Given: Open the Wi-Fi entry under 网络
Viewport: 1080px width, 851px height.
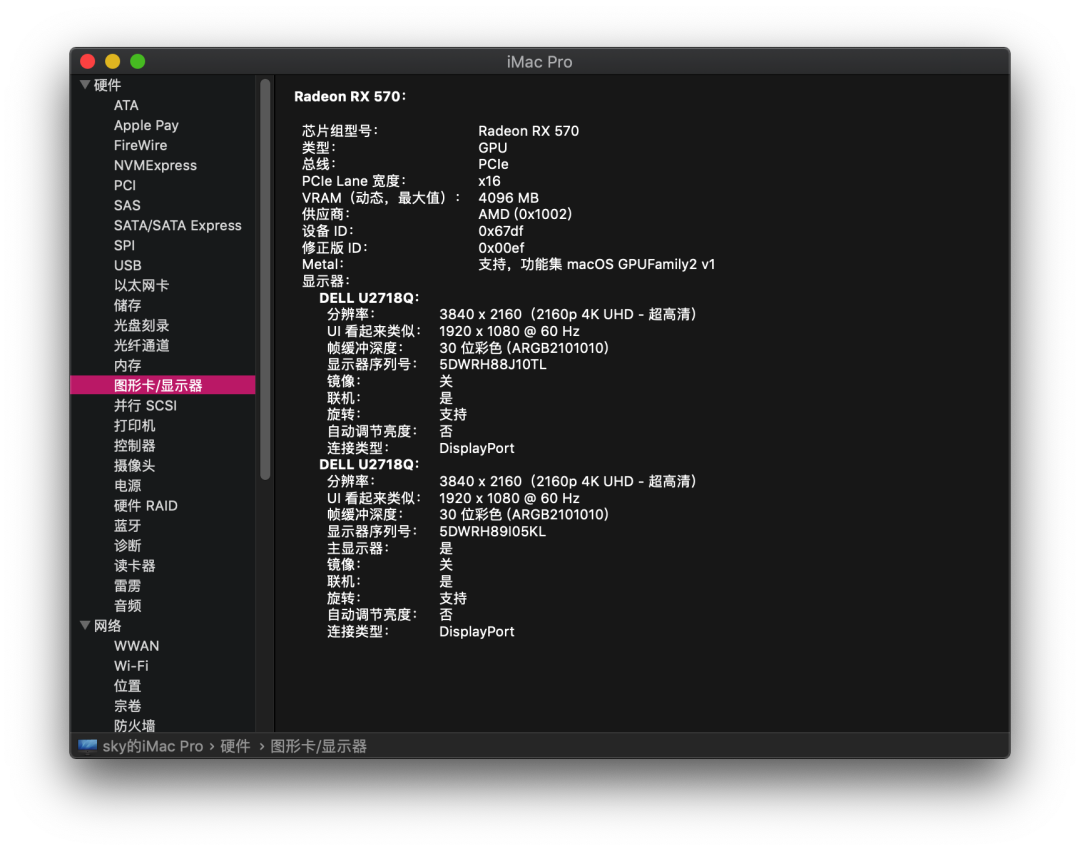Looking at the screenshot, I should coord(131,665).
